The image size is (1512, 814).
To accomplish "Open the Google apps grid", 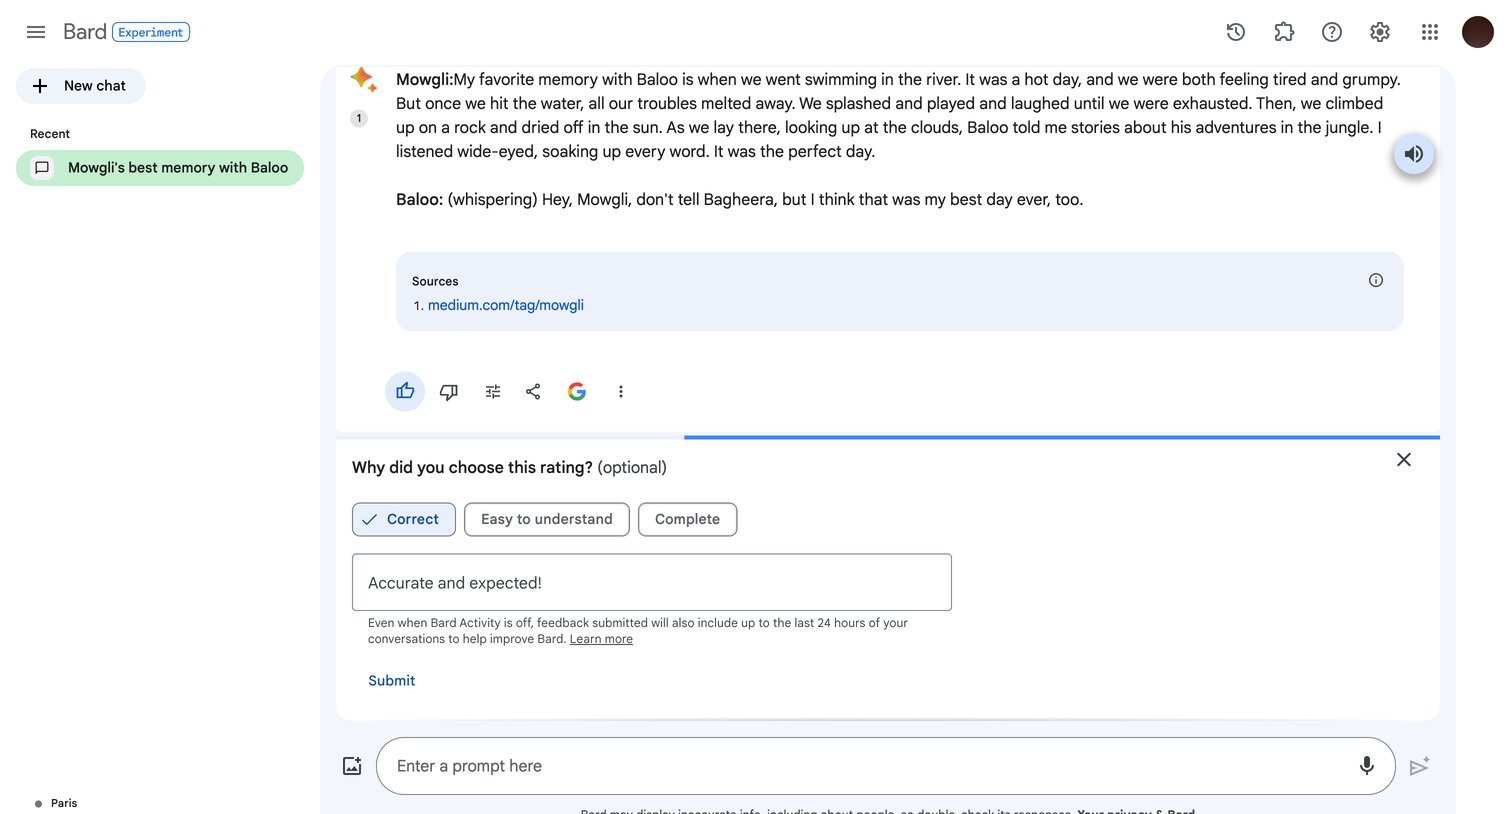I will point(1430,32).
